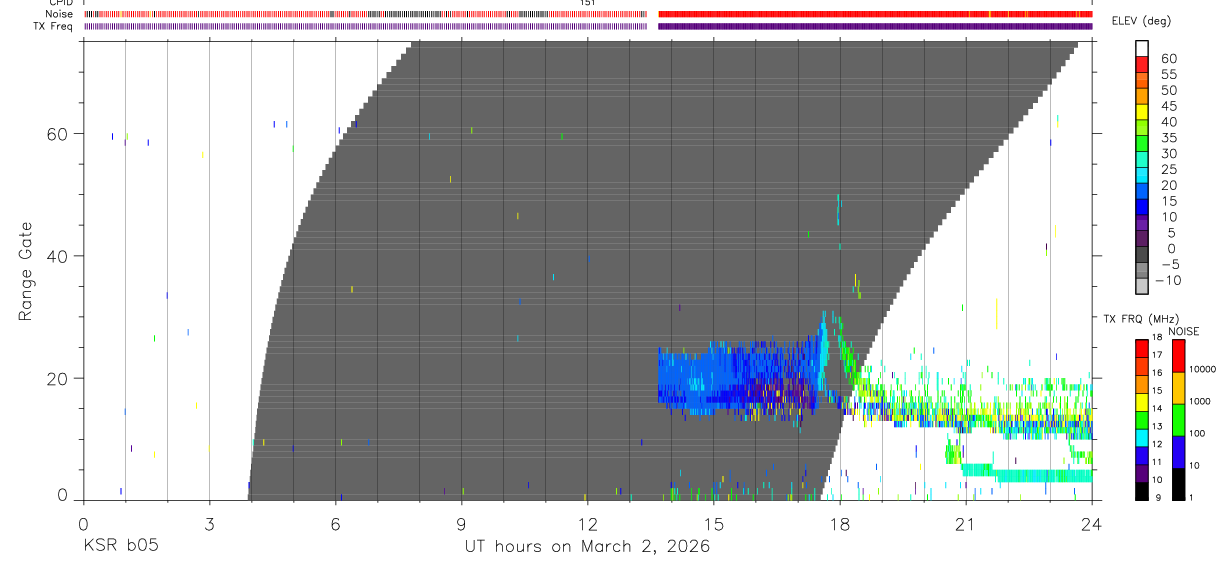Select the white cap of the ELEV color bar
The width and height of the screenshot is (1228, 567).
[x=1141, y=48]
